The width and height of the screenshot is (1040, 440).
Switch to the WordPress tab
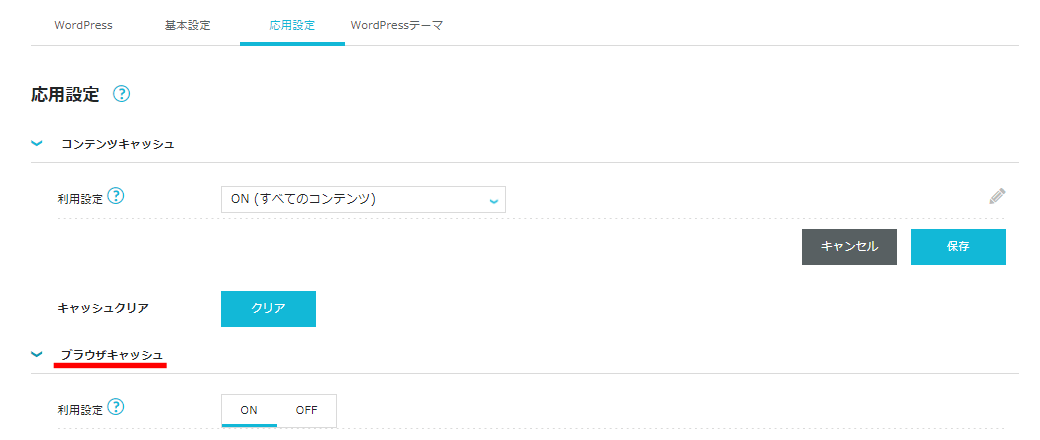click(x=84, y=25)
